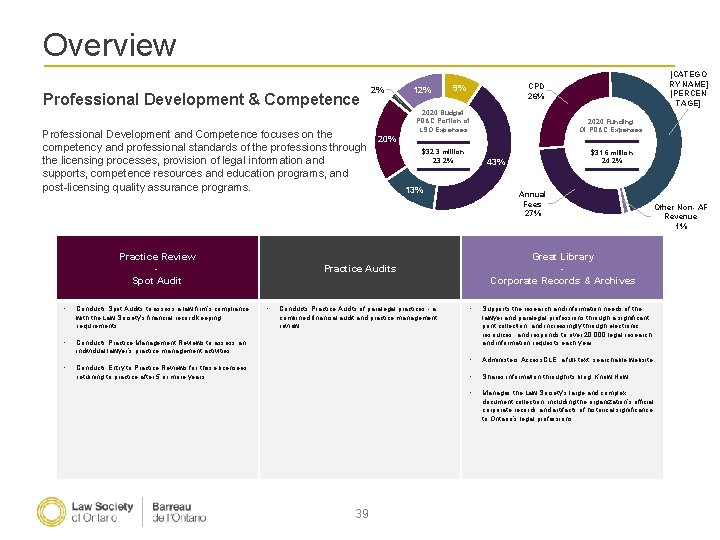The height and width of the screenshot is (540, 720).
Task: Click the "Conducts Practice Audits of paralegal practices" bullet
Action: pos(359,317)
